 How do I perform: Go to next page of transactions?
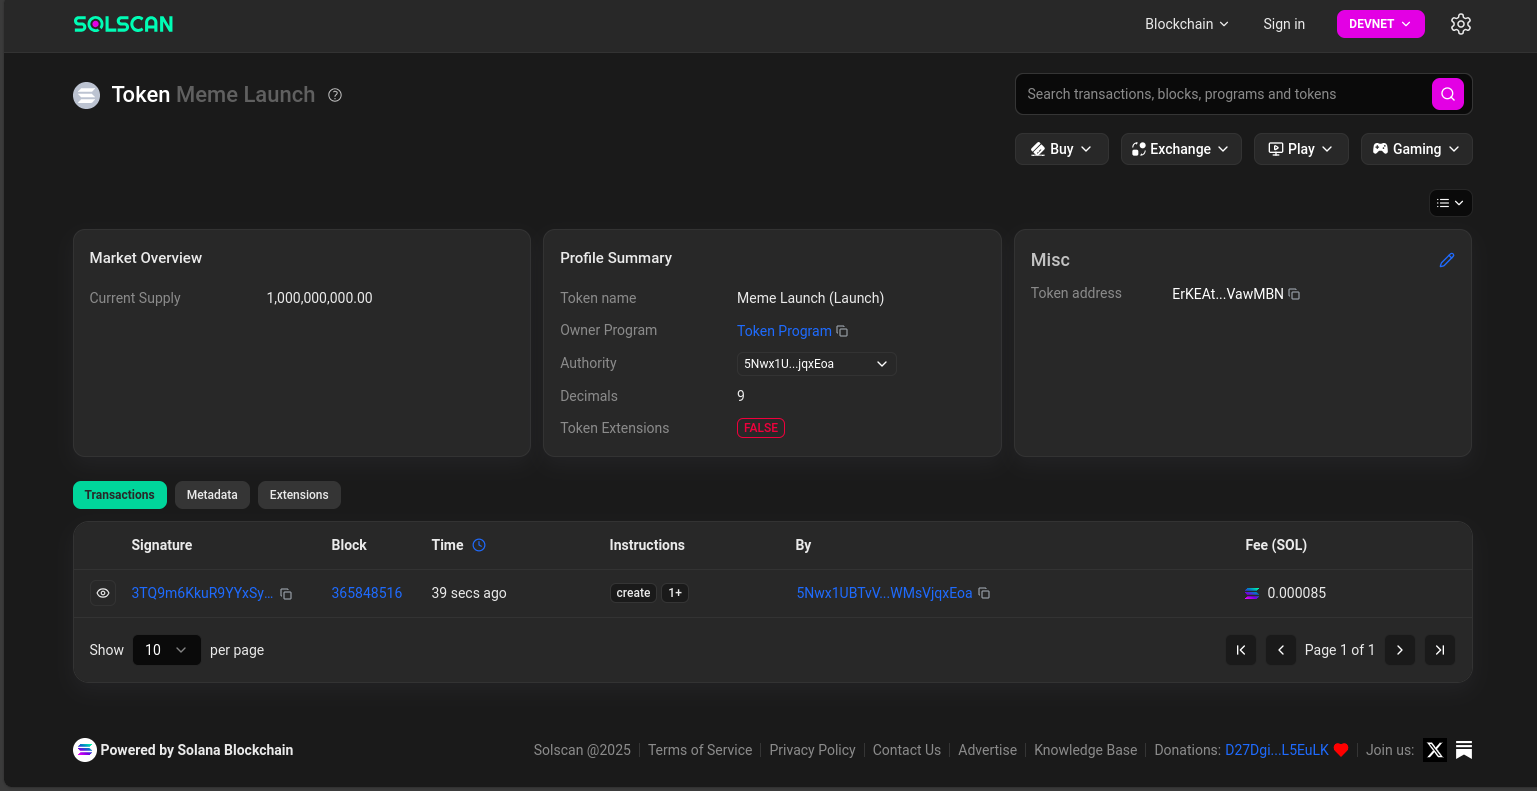(1400, 650)
